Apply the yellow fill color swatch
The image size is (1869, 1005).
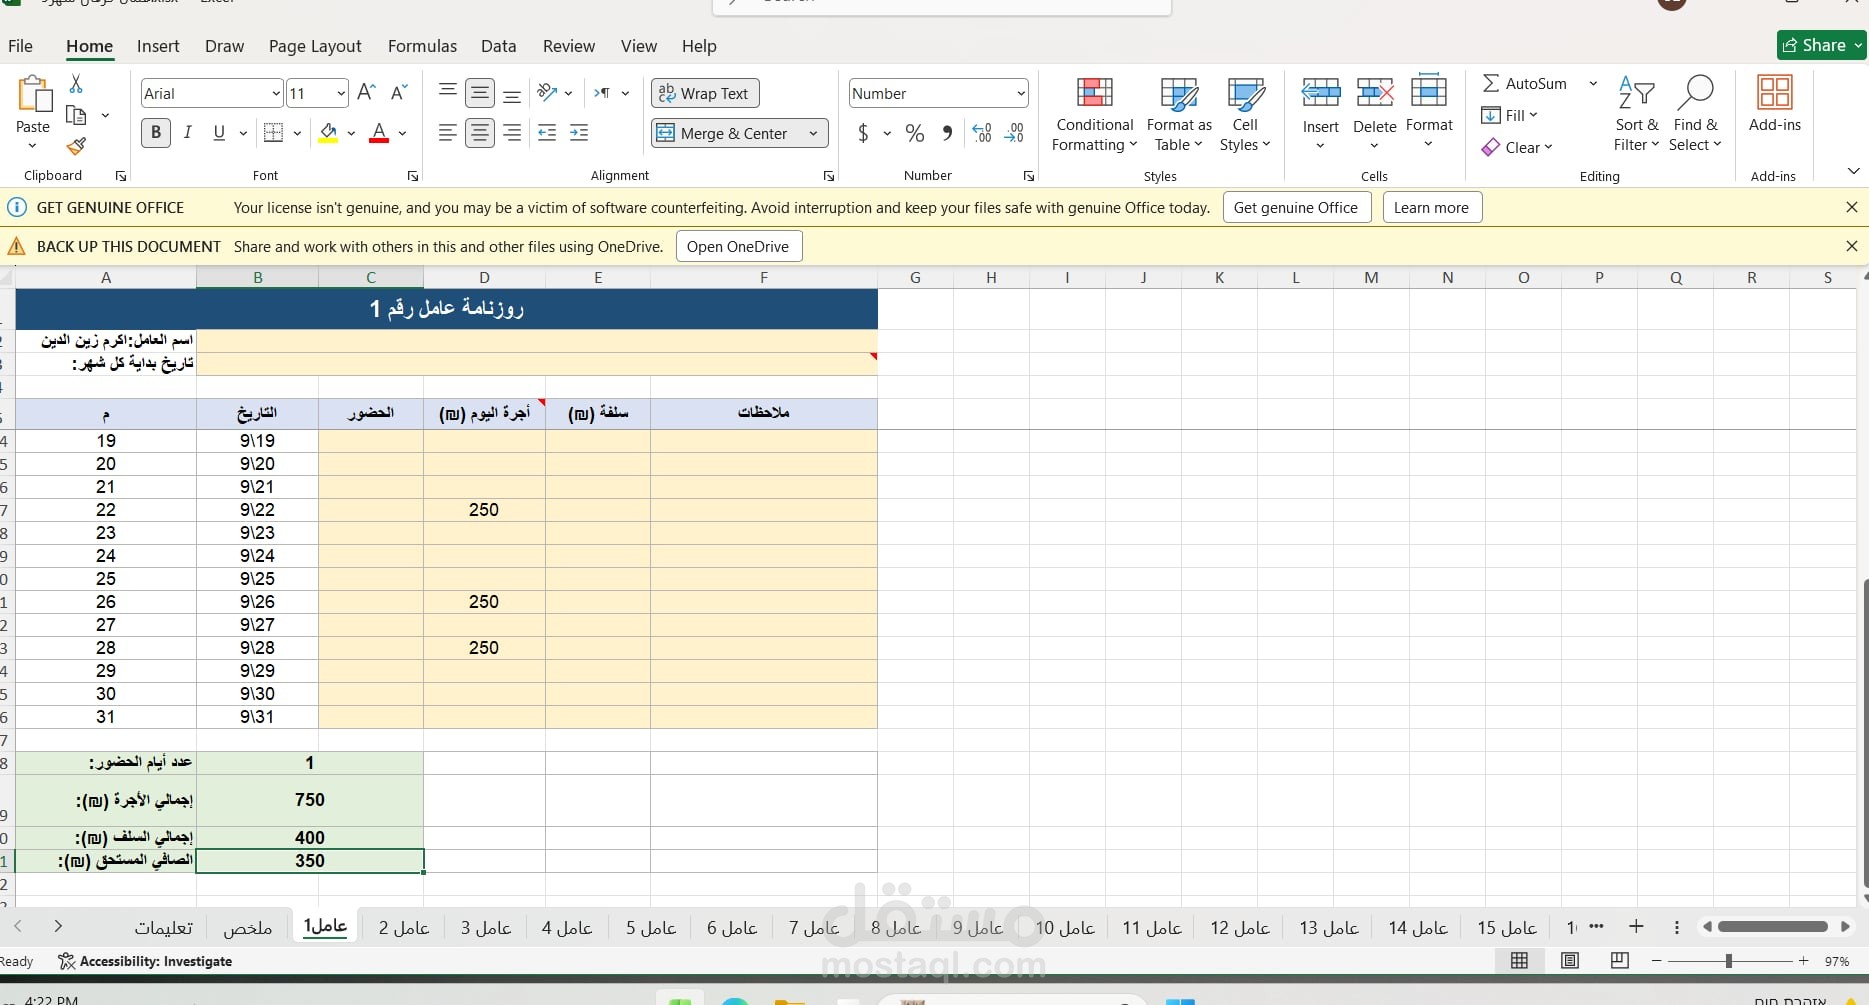(x=328, y=133)
